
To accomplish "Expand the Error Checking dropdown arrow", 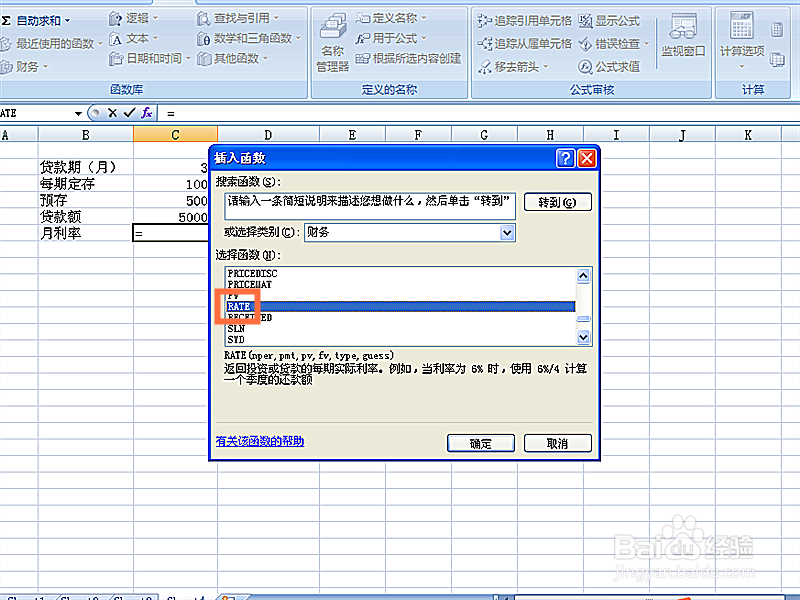I will pyautogui.click(x=646, y=44).
